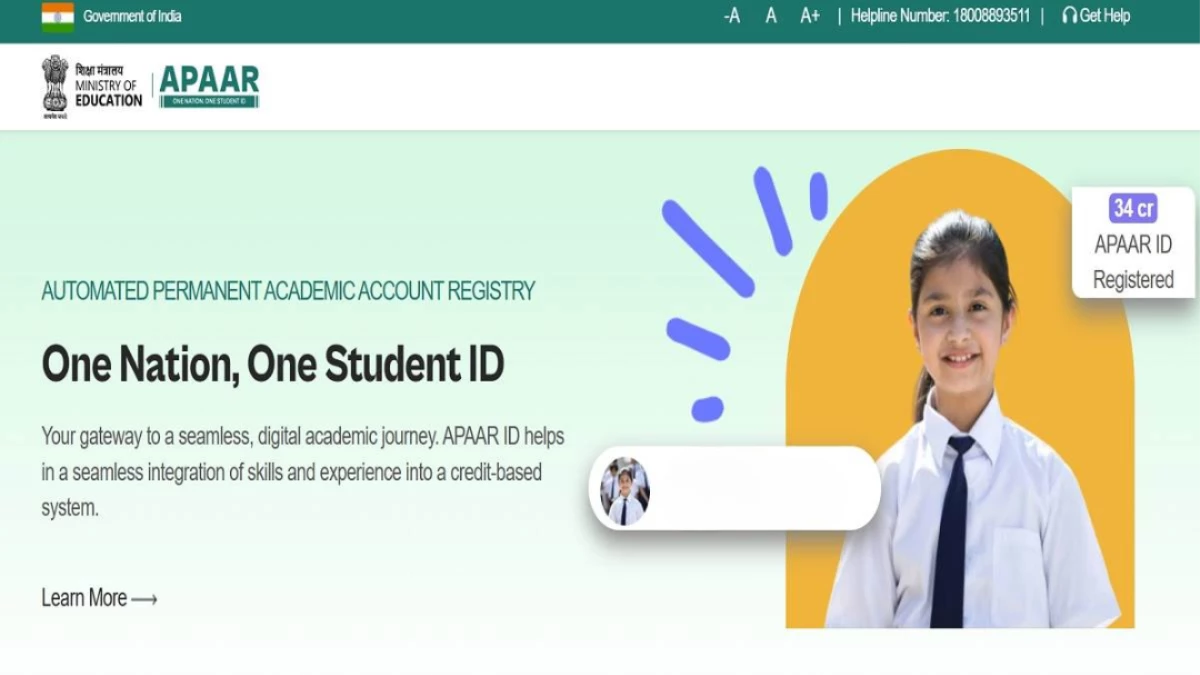Click the Automated Permanent Academic Account Registry text
The width and height of the screenshot is (1200, 675).
pos(288,291)
